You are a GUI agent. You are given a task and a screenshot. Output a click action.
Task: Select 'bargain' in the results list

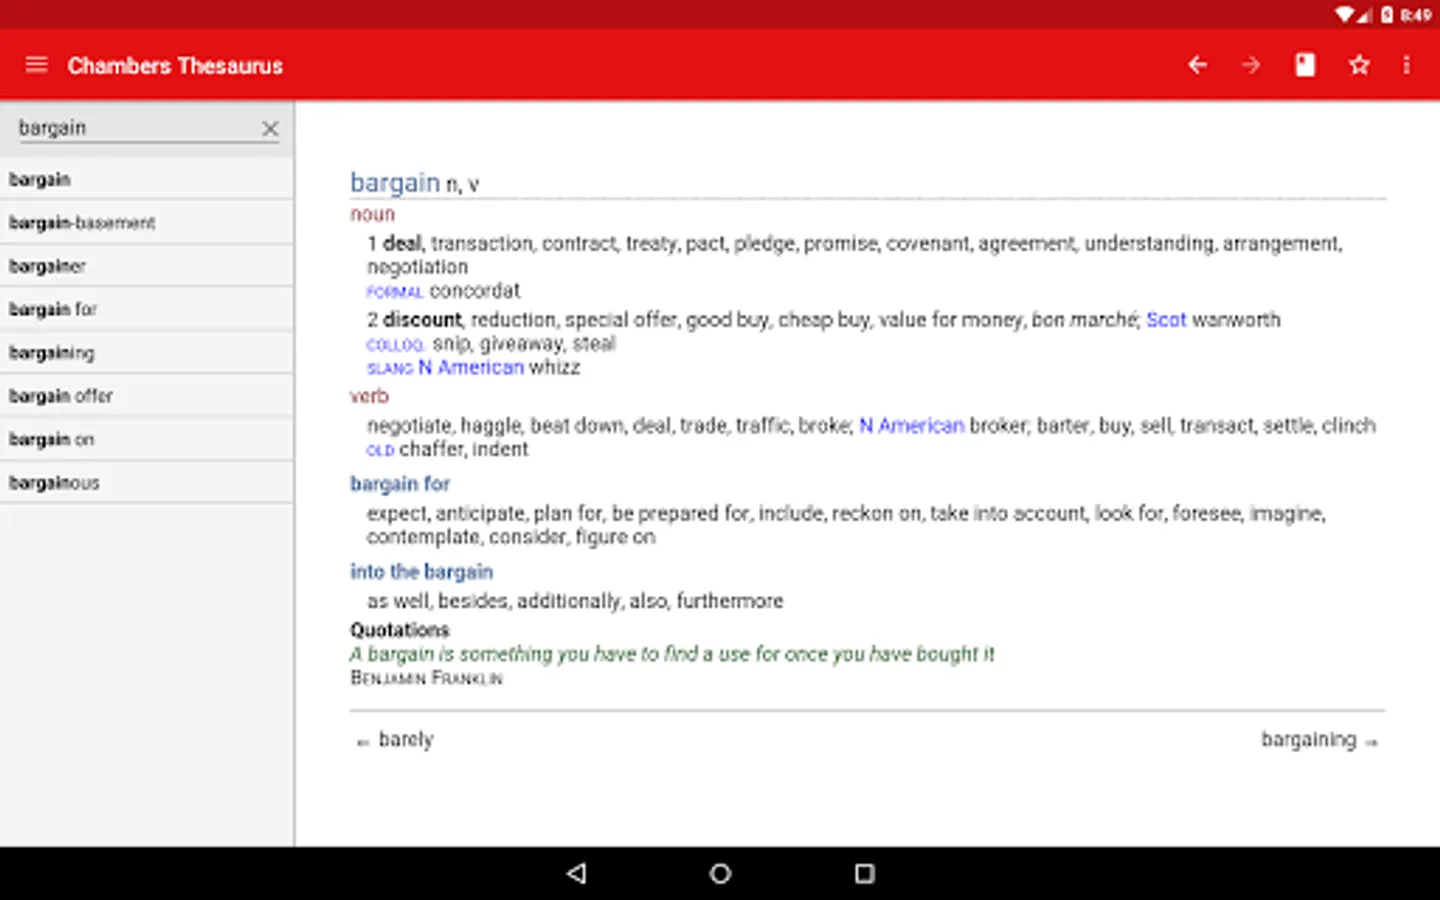coord(147,179)
